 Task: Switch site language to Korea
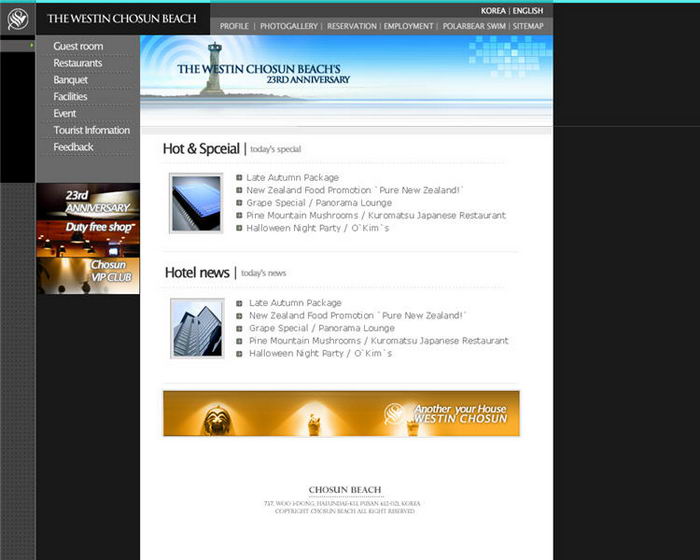point(493,11)
